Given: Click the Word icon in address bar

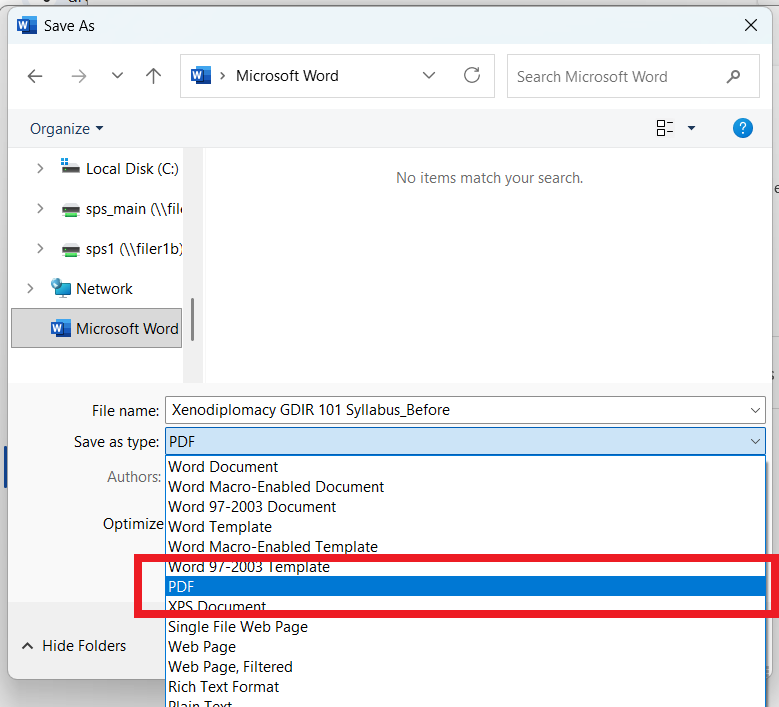Looking at the screenshot, I should (201, 76).
